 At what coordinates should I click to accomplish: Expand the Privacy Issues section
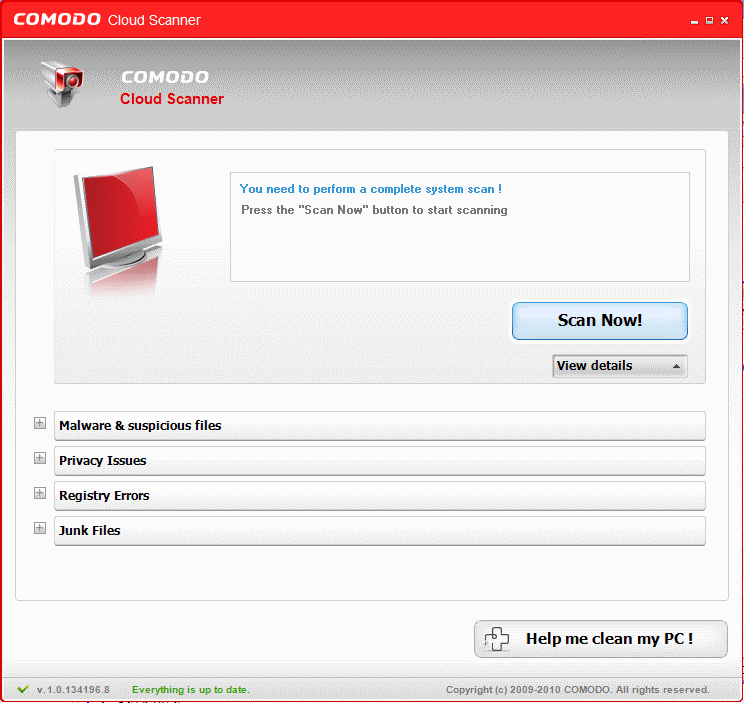point(40,458)
